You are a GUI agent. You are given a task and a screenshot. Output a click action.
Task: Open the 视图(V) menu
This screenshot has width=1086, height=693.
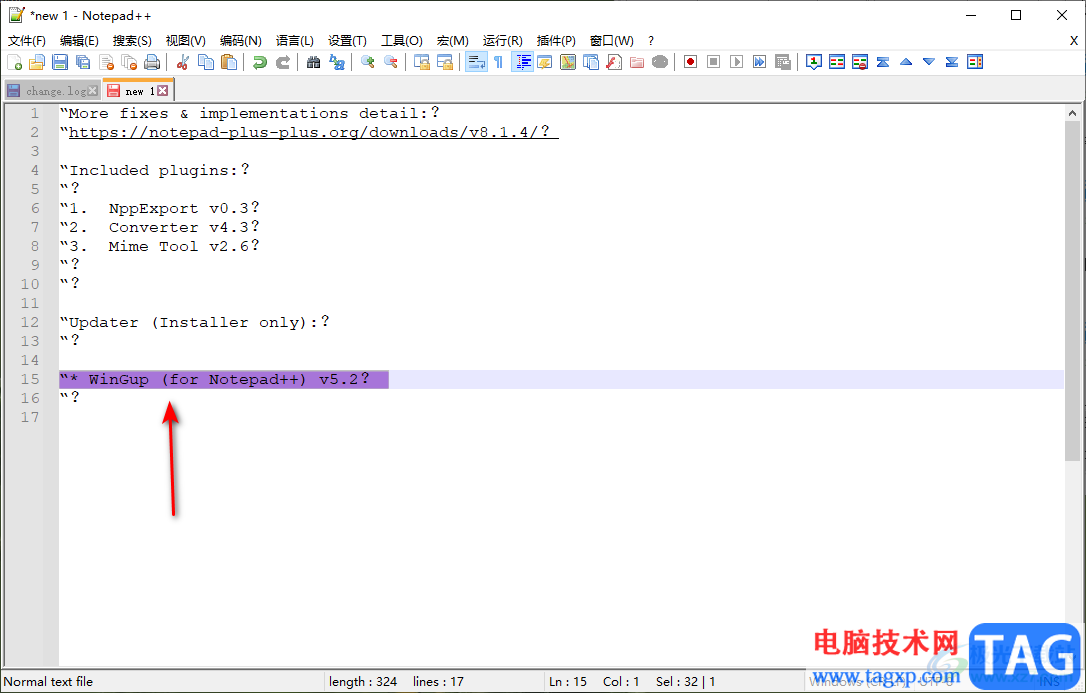[186, 41]
